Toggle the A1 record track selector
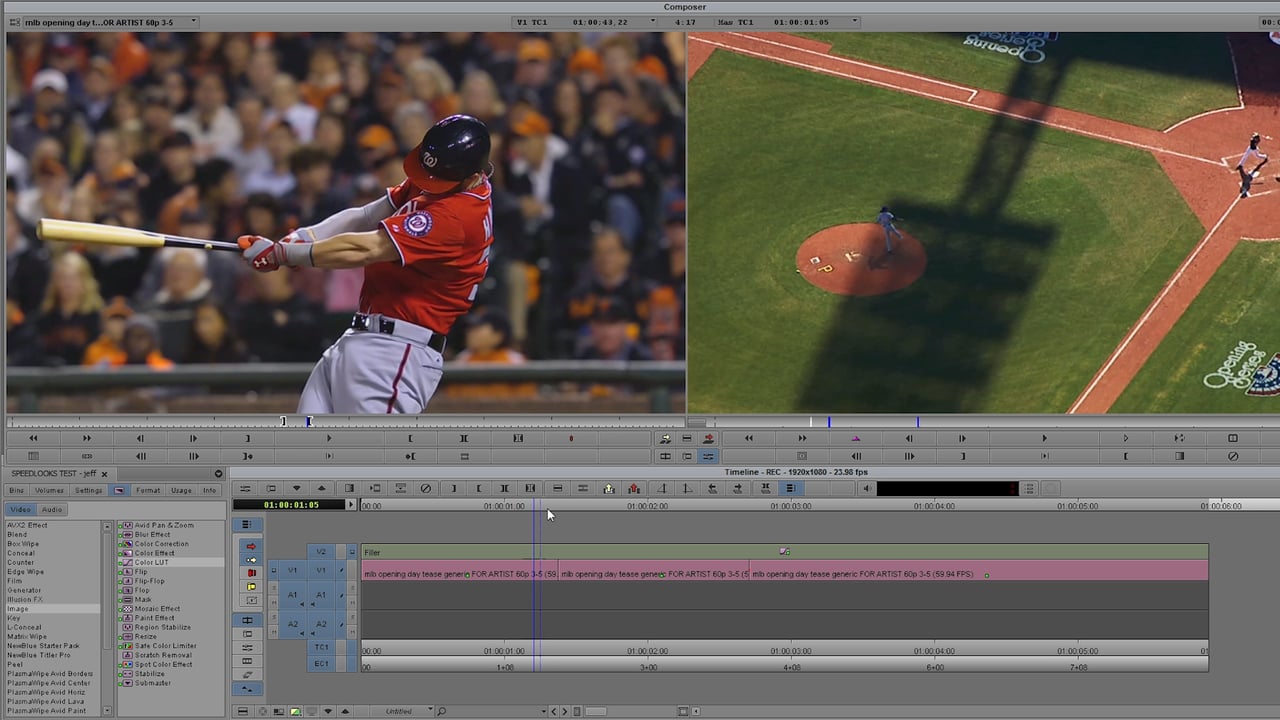The image size is (1280, 720). [321, 595]
